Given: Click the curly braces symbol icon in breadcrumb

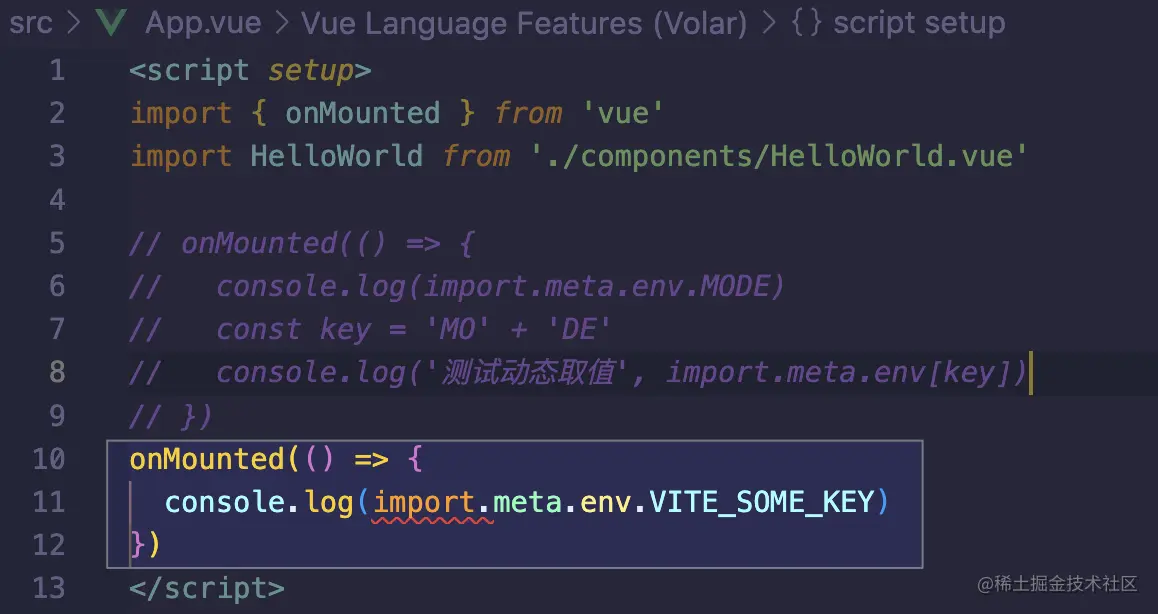Looking at the screenshot, I should (806, 23).
